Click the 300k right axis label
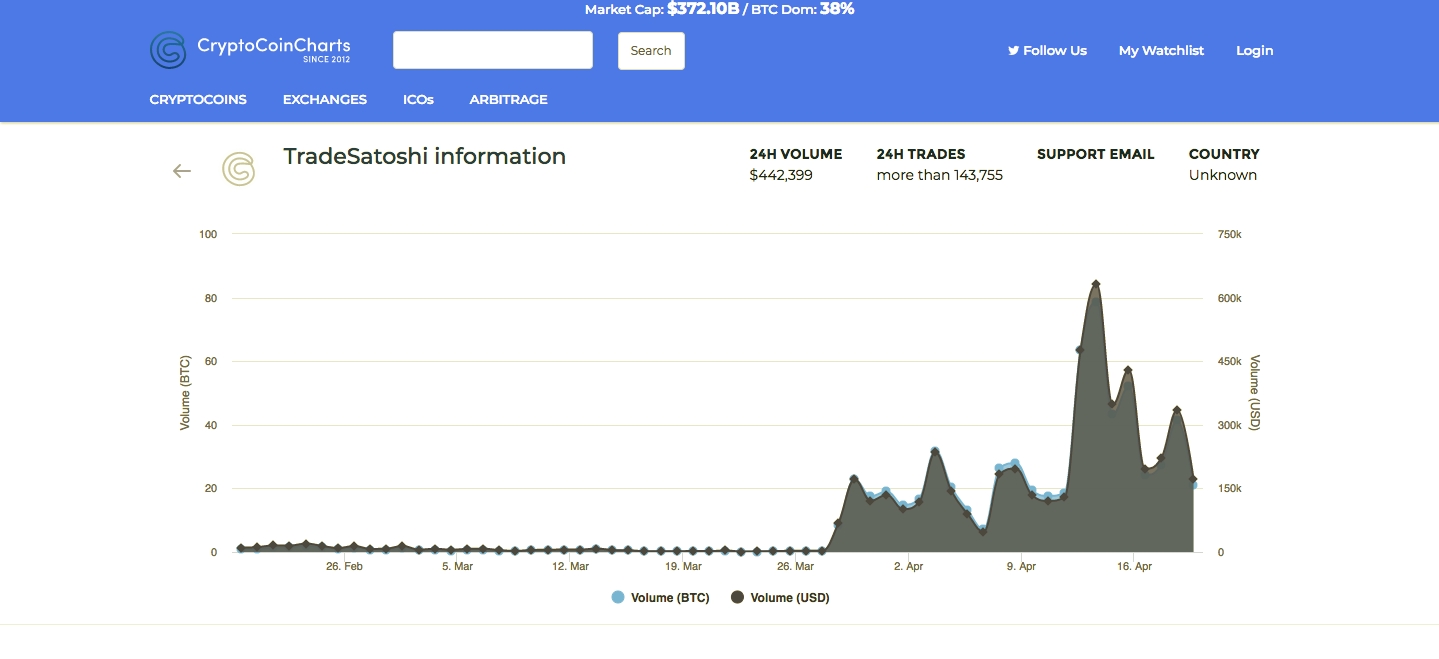This screenshot has width=1439, height=659. [1229, 425]
